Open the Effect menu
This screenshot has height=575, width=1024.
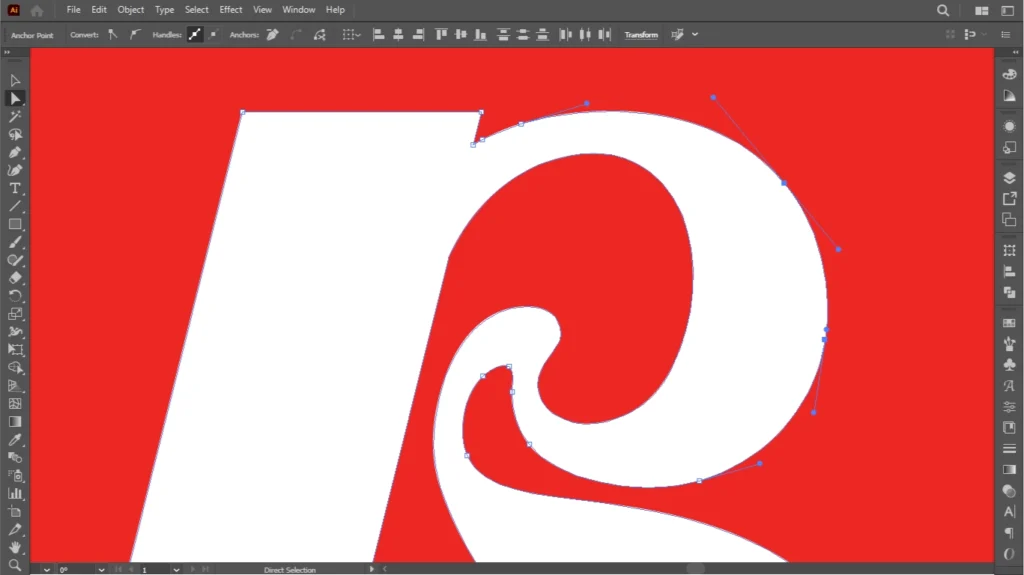tap(231, 10)
